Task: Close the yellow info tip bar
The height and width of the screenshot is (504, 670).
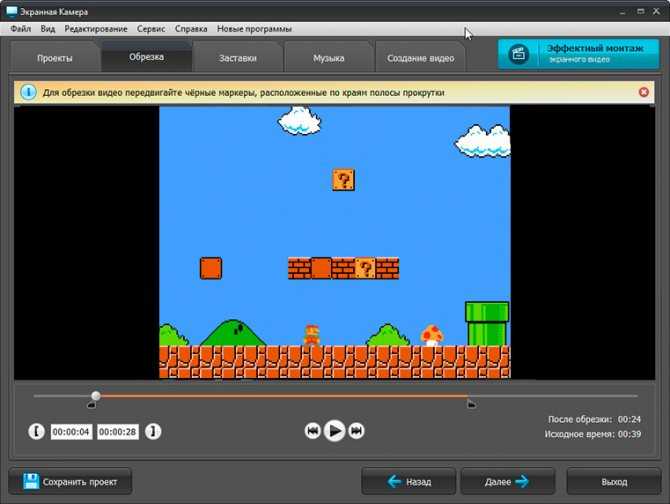Action: [644, 92]
